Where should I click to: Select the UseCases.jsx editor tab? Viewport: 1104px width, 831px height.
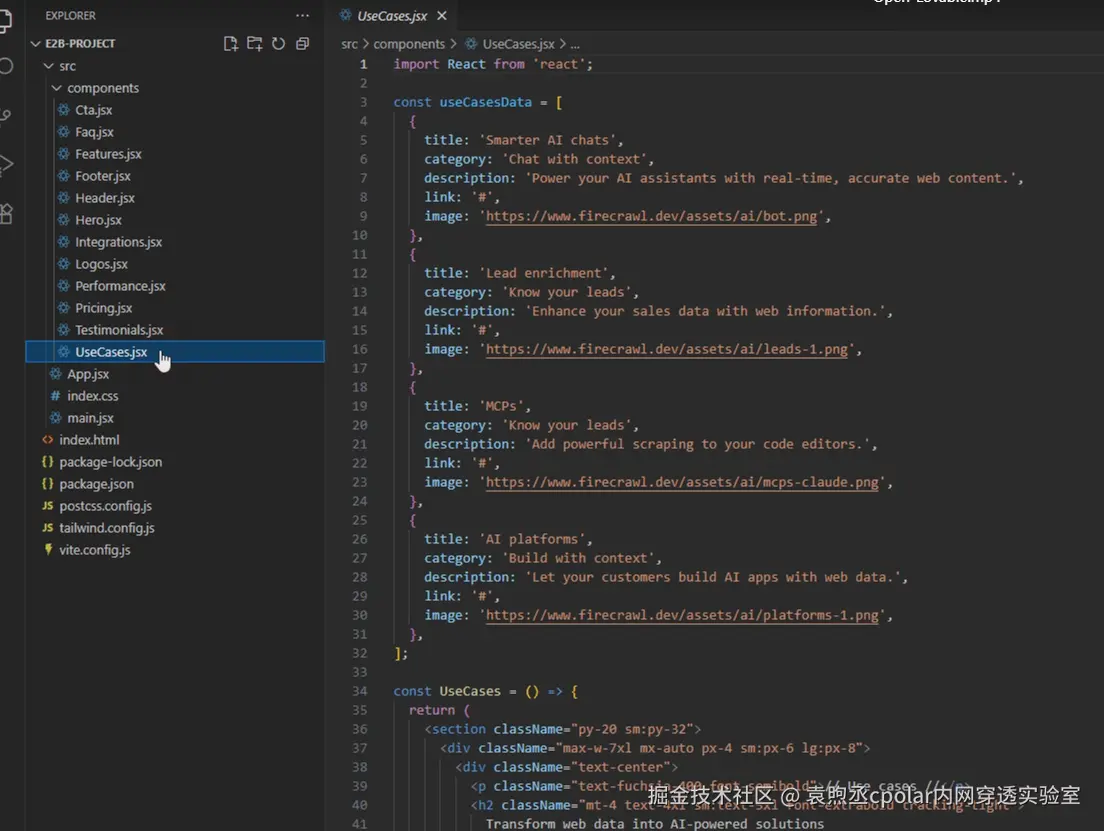392,15
